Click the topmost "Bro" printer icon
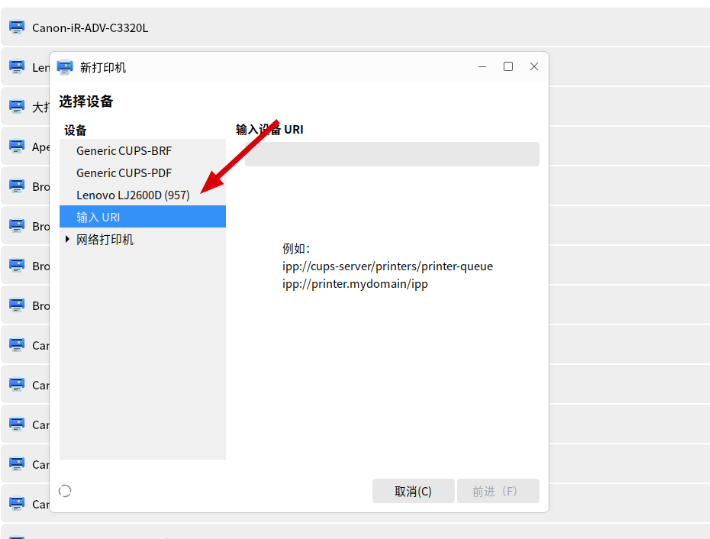 16,186
